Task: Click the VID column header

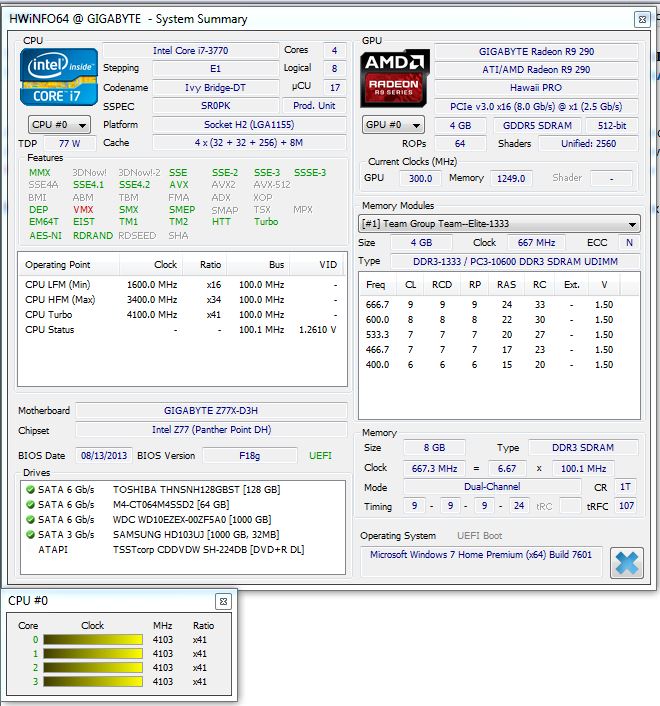Action: click(317, 265)
